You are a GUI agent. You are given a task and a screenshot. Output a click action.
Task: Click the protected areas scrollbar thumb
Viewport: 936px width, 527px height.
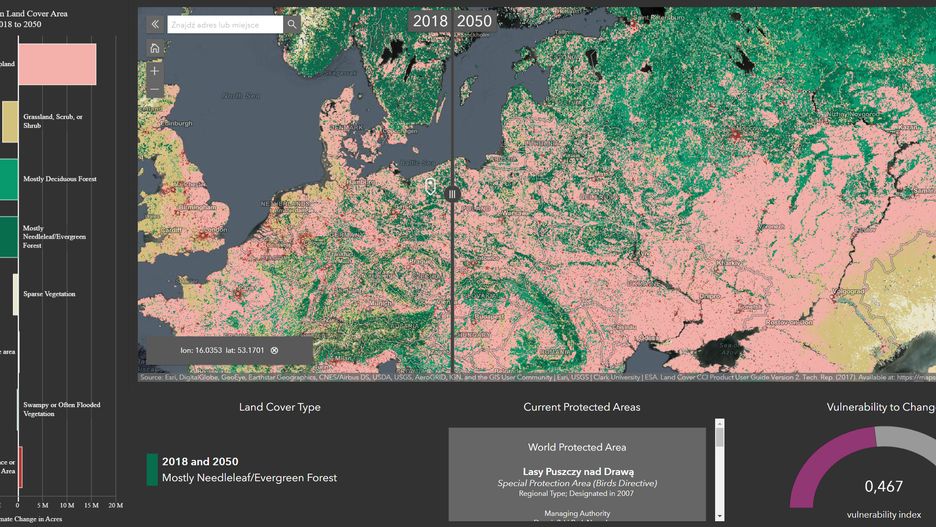(x=719, y=437)
